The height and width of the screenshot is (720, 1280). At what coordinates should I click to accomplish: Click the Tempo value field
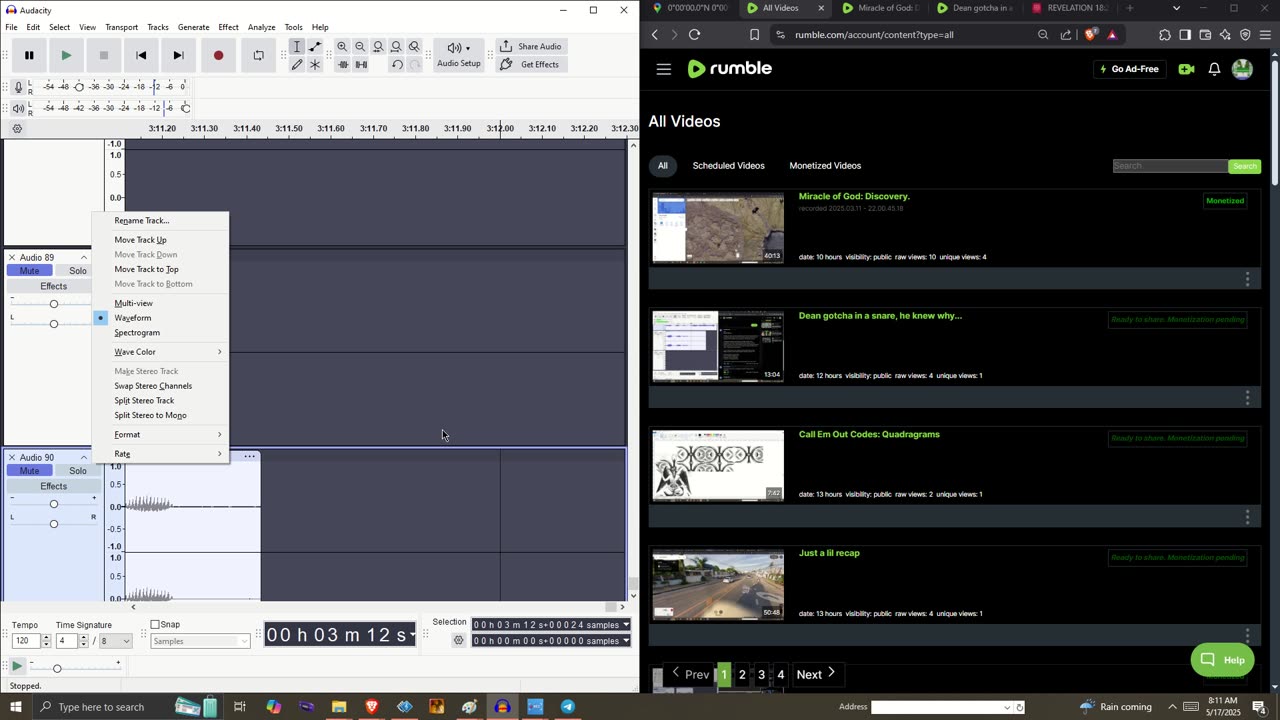26,641
